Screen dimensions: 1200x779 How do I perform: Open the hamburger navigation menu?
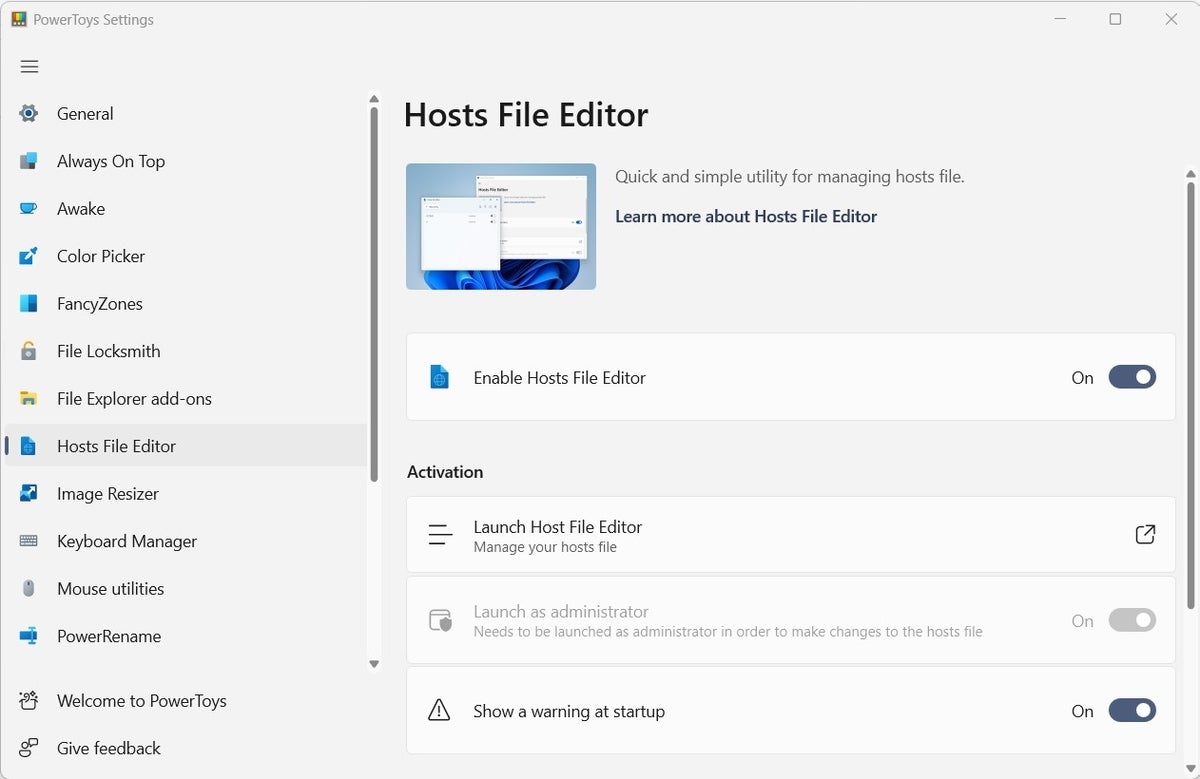tap(29, 67)
